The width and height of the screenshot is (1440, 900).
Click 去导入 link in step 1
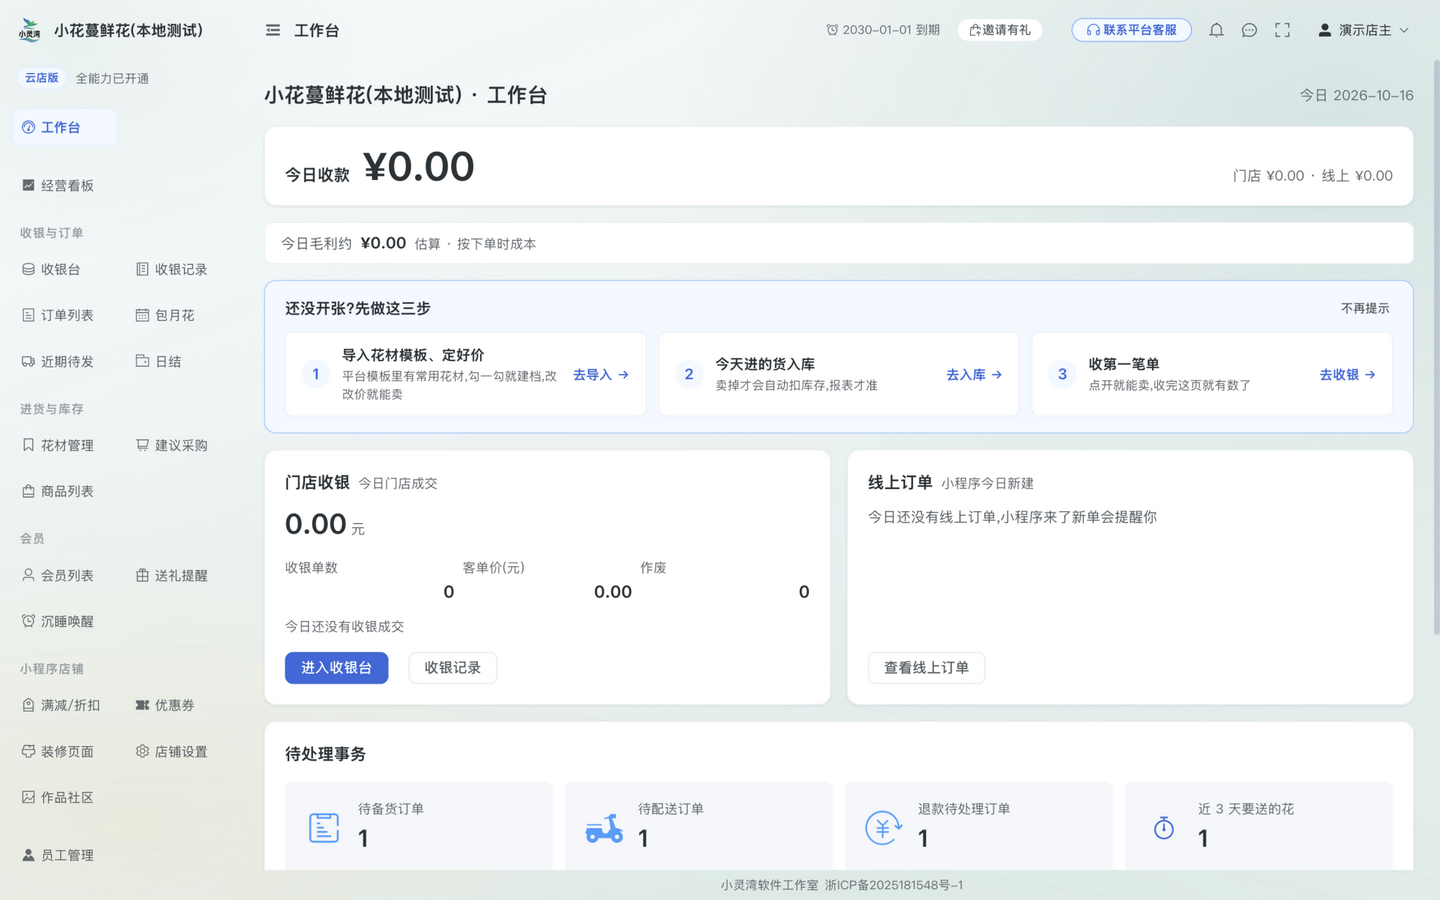(x=601, y=374)
